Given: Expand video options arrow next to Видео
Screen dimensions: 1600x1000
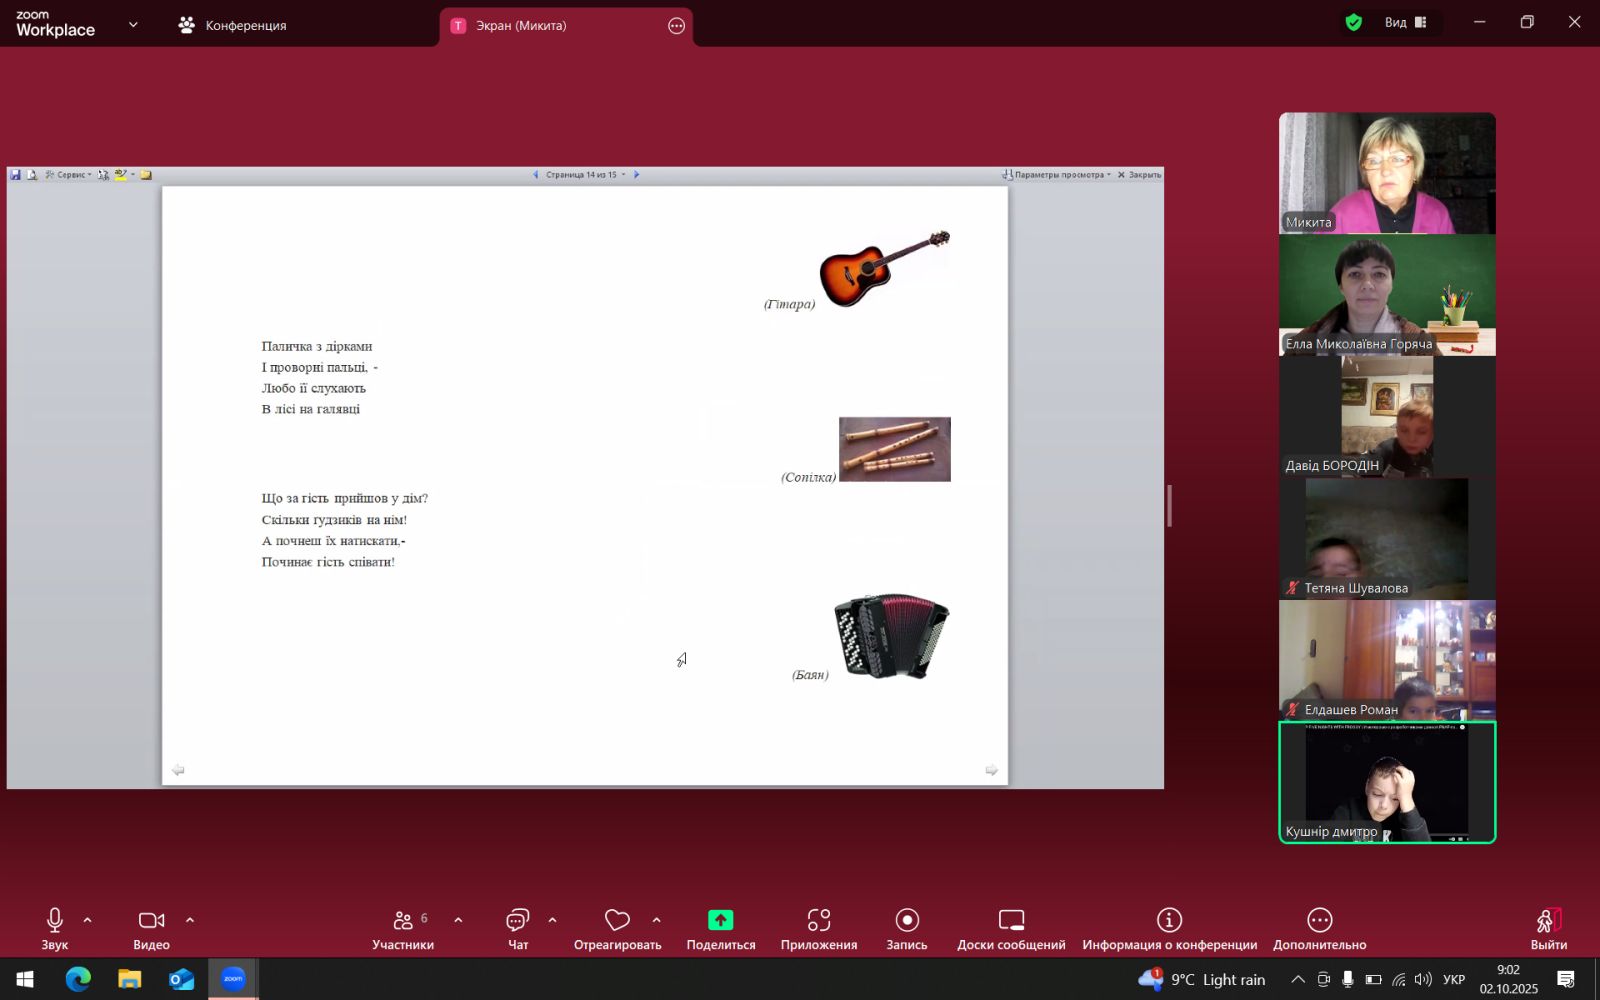Looking at the screenshot, I should tap(190, 920).
